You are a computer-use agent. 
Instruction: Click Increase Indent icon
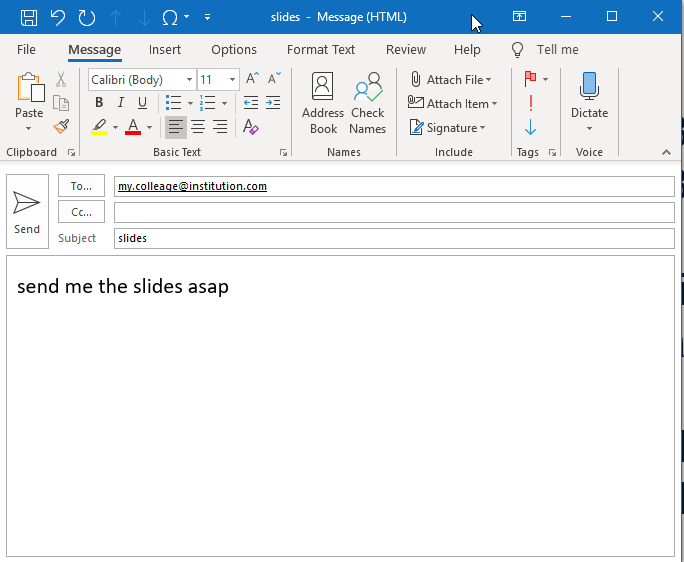[273, 103]
